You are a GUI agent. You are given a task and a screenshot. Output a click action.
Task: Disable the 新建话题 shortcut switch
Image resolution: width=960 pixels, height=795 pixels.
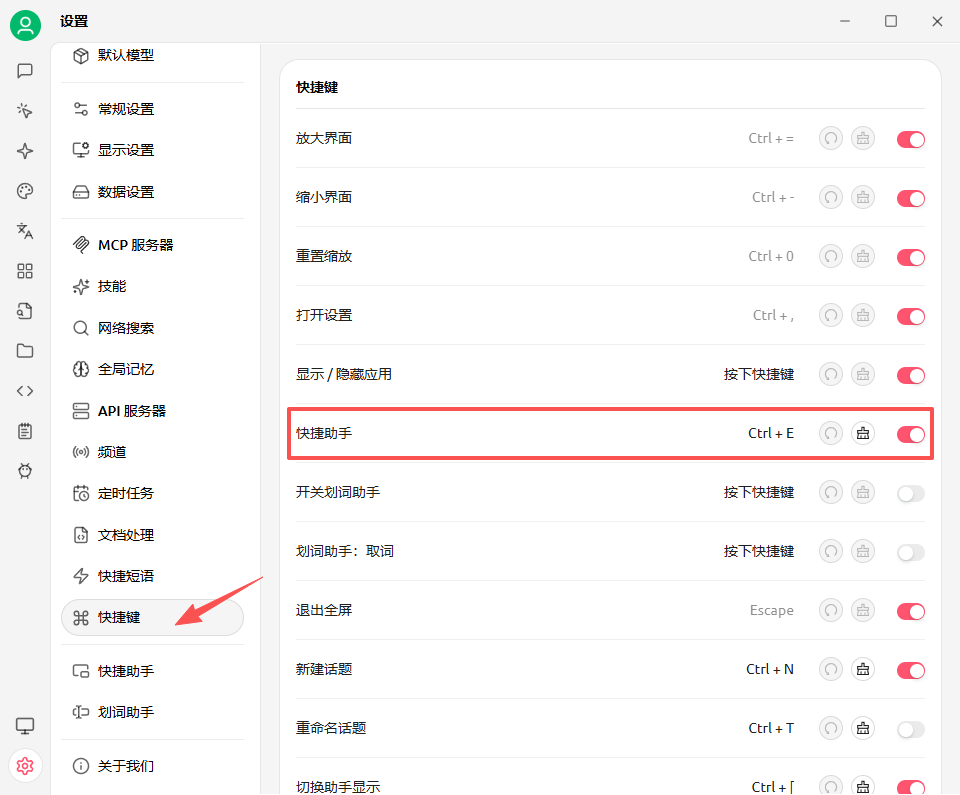(910, 671)
